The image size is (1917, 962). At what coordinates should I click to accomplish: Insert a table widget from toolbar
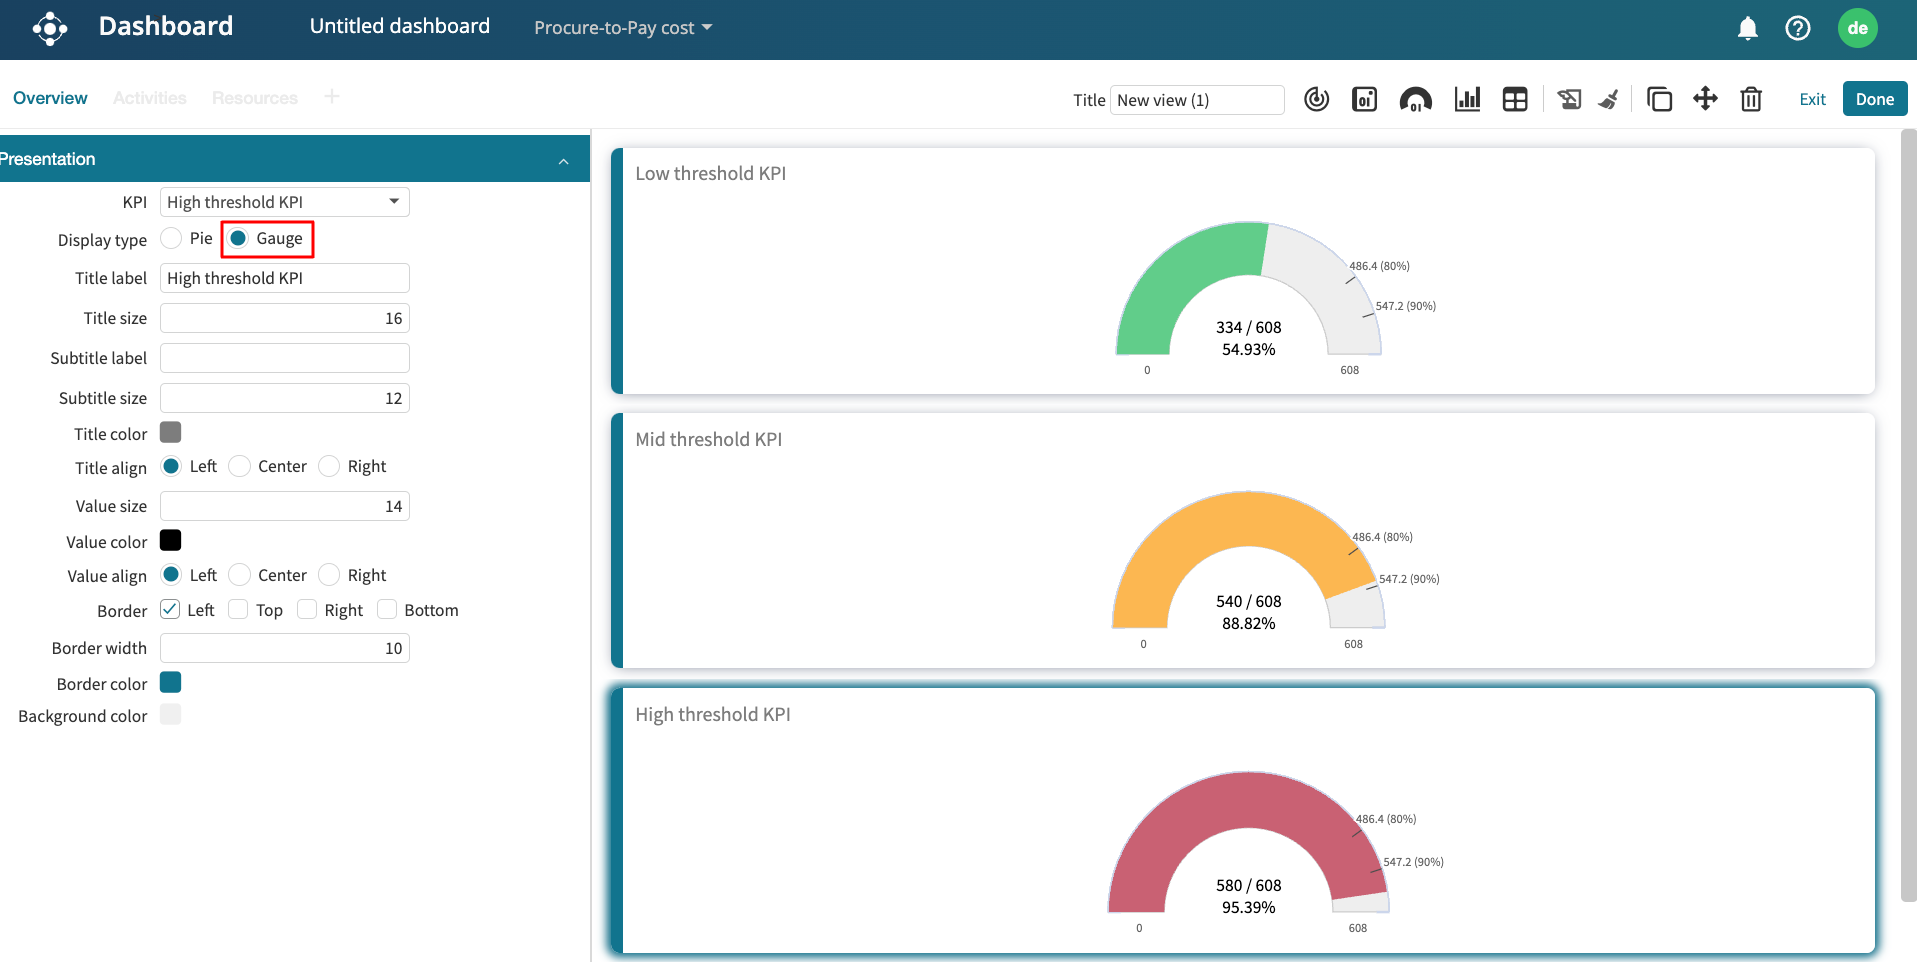click(1515, 99)
